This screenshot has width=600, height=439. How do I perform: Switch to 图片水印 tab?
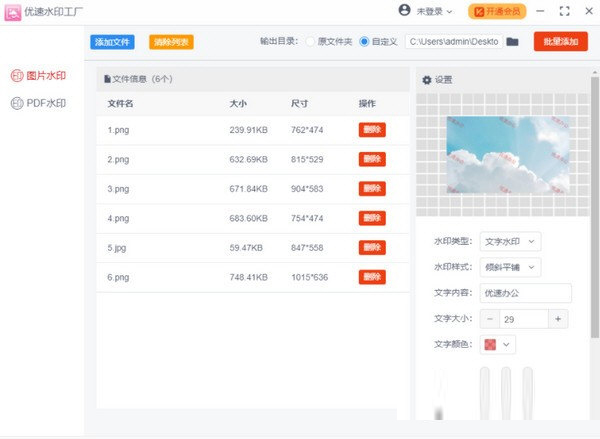click(x=38, y=76)
